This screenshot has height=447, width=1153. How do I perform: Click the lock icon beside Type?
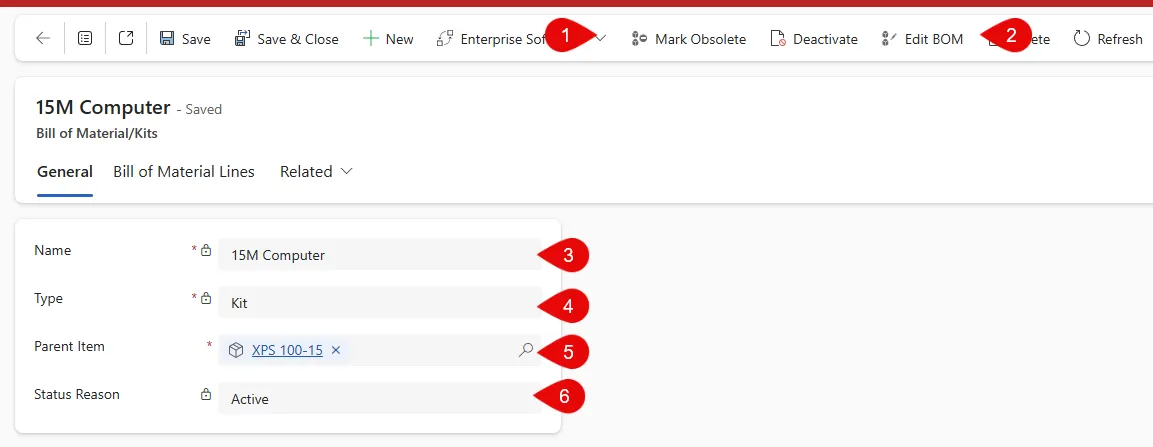[206, 298]
